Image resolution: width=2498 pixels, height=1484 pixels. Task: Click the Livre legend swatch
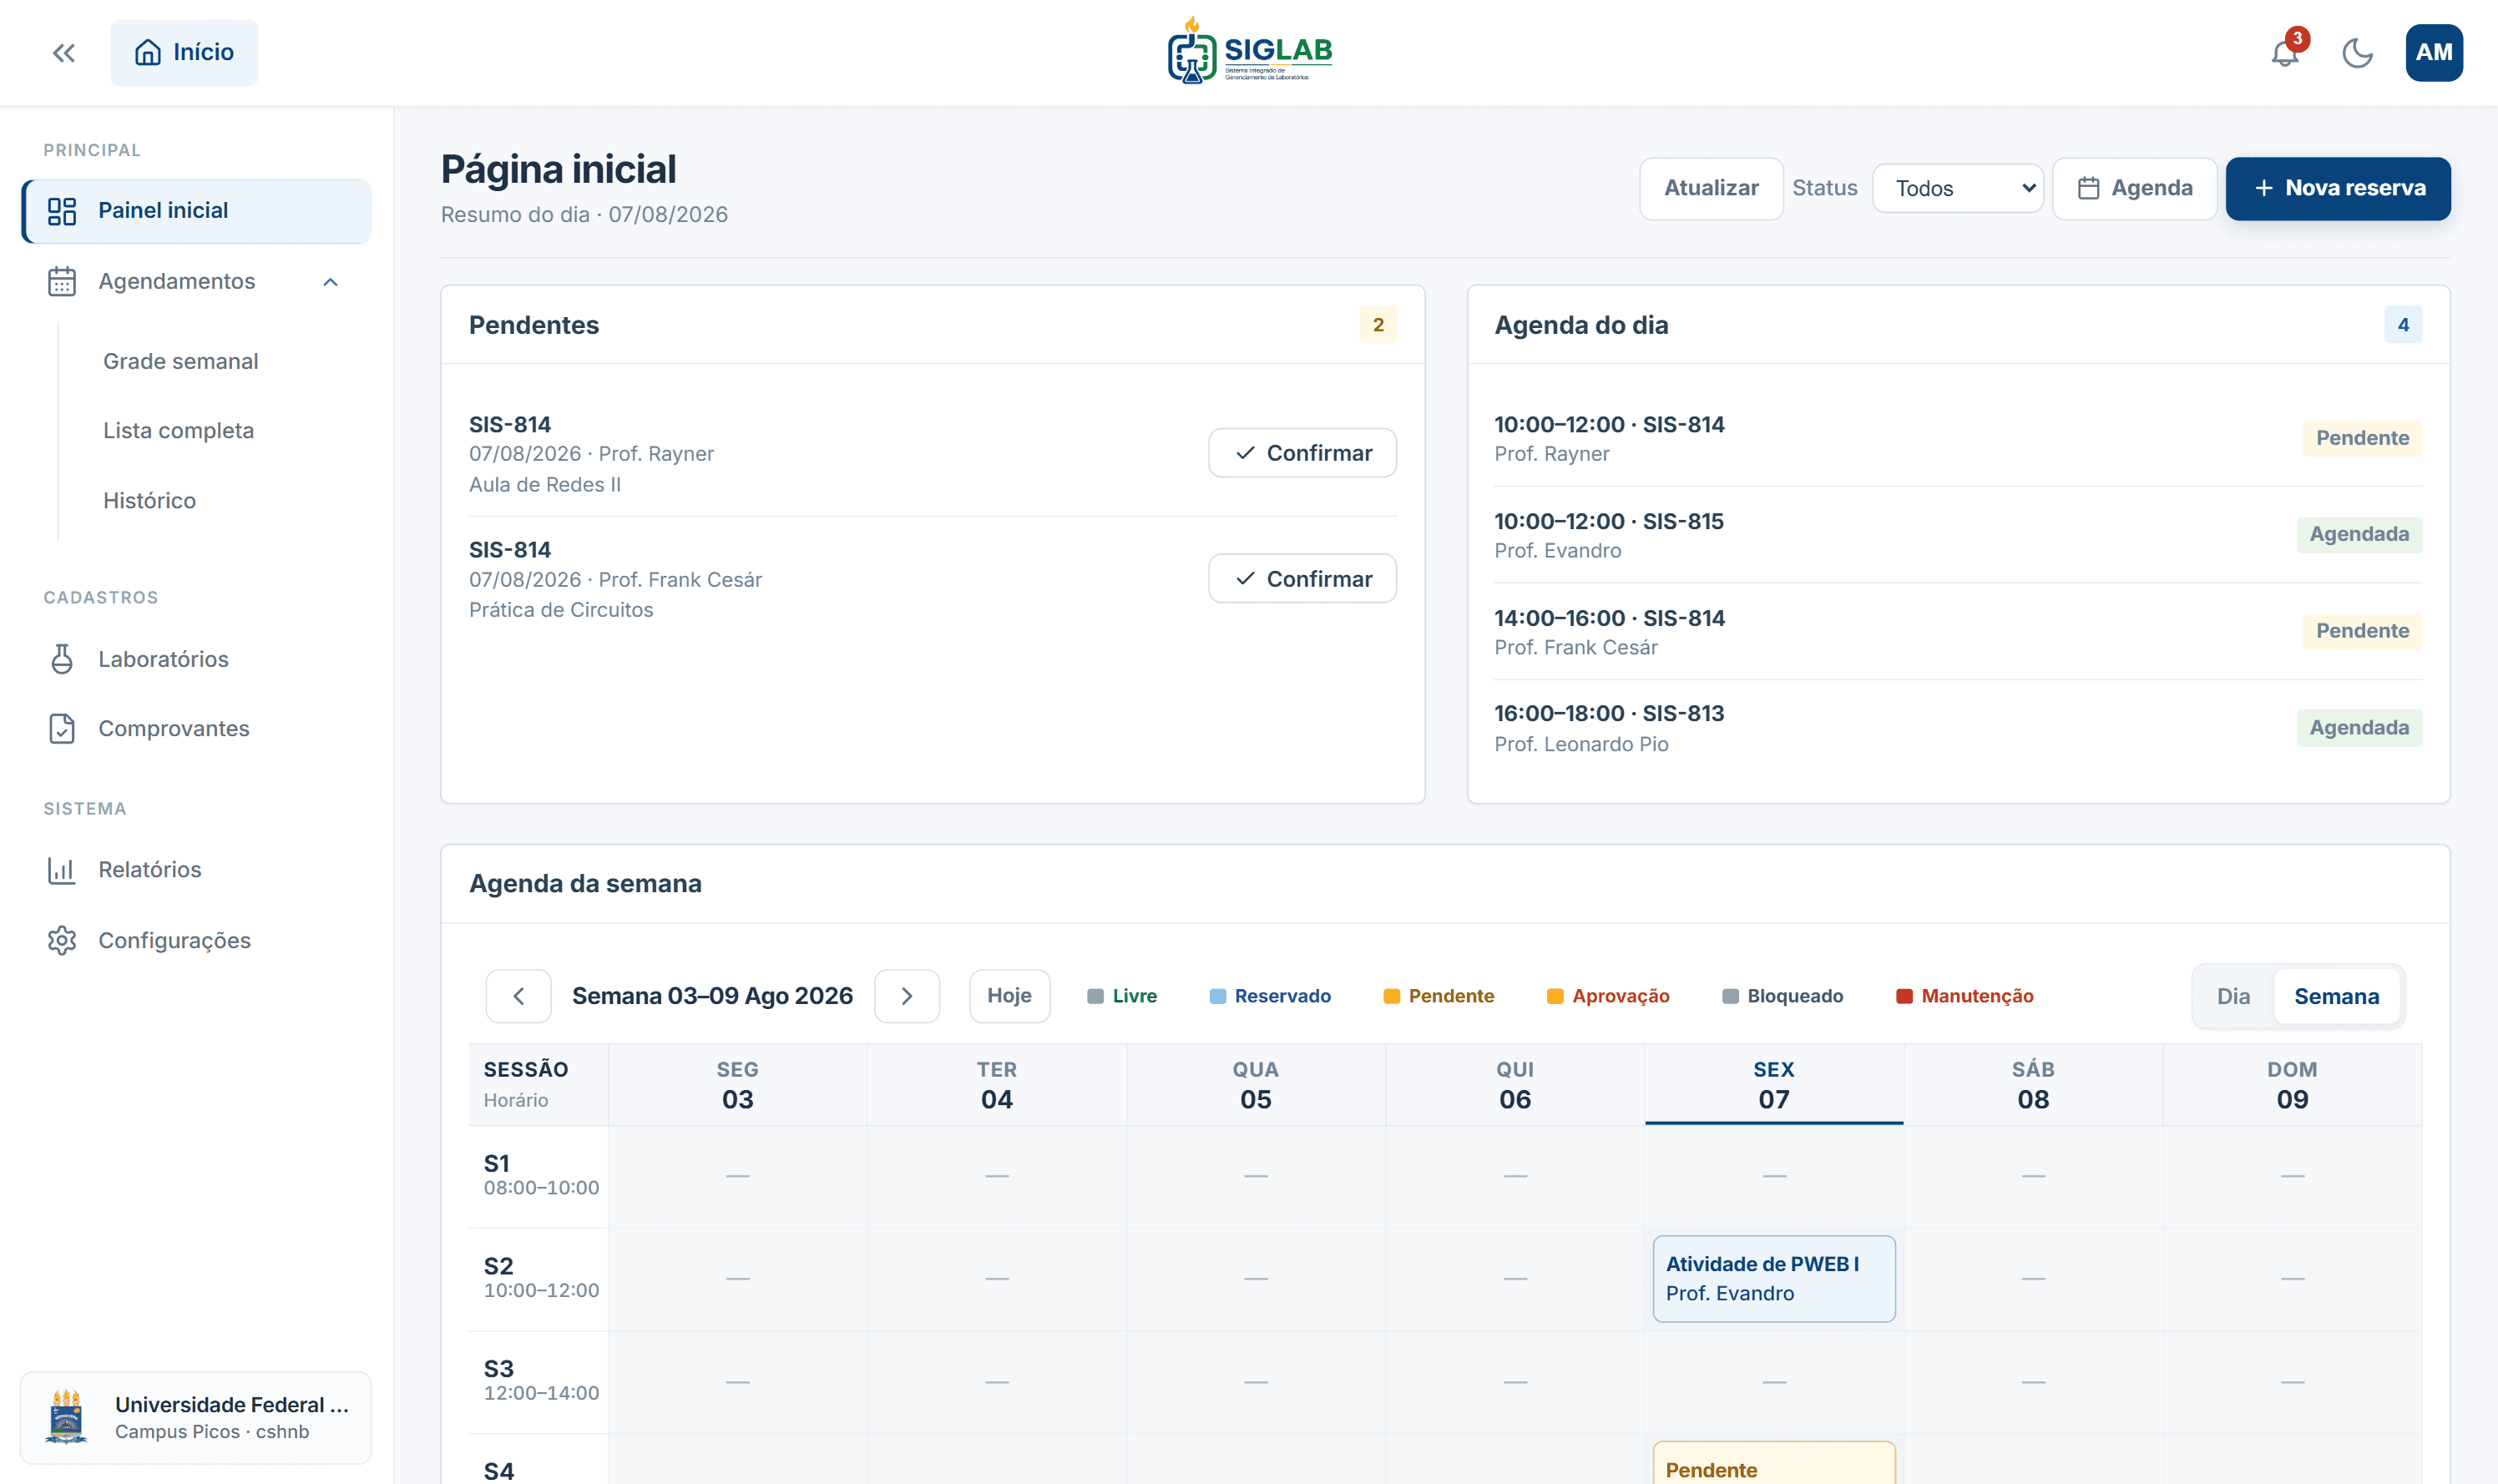pos(1095,997)
